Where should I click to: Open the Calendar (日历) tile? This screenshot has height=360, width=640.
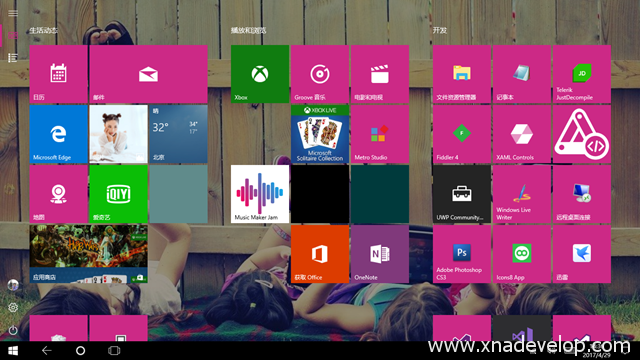[x=58, y=74]
